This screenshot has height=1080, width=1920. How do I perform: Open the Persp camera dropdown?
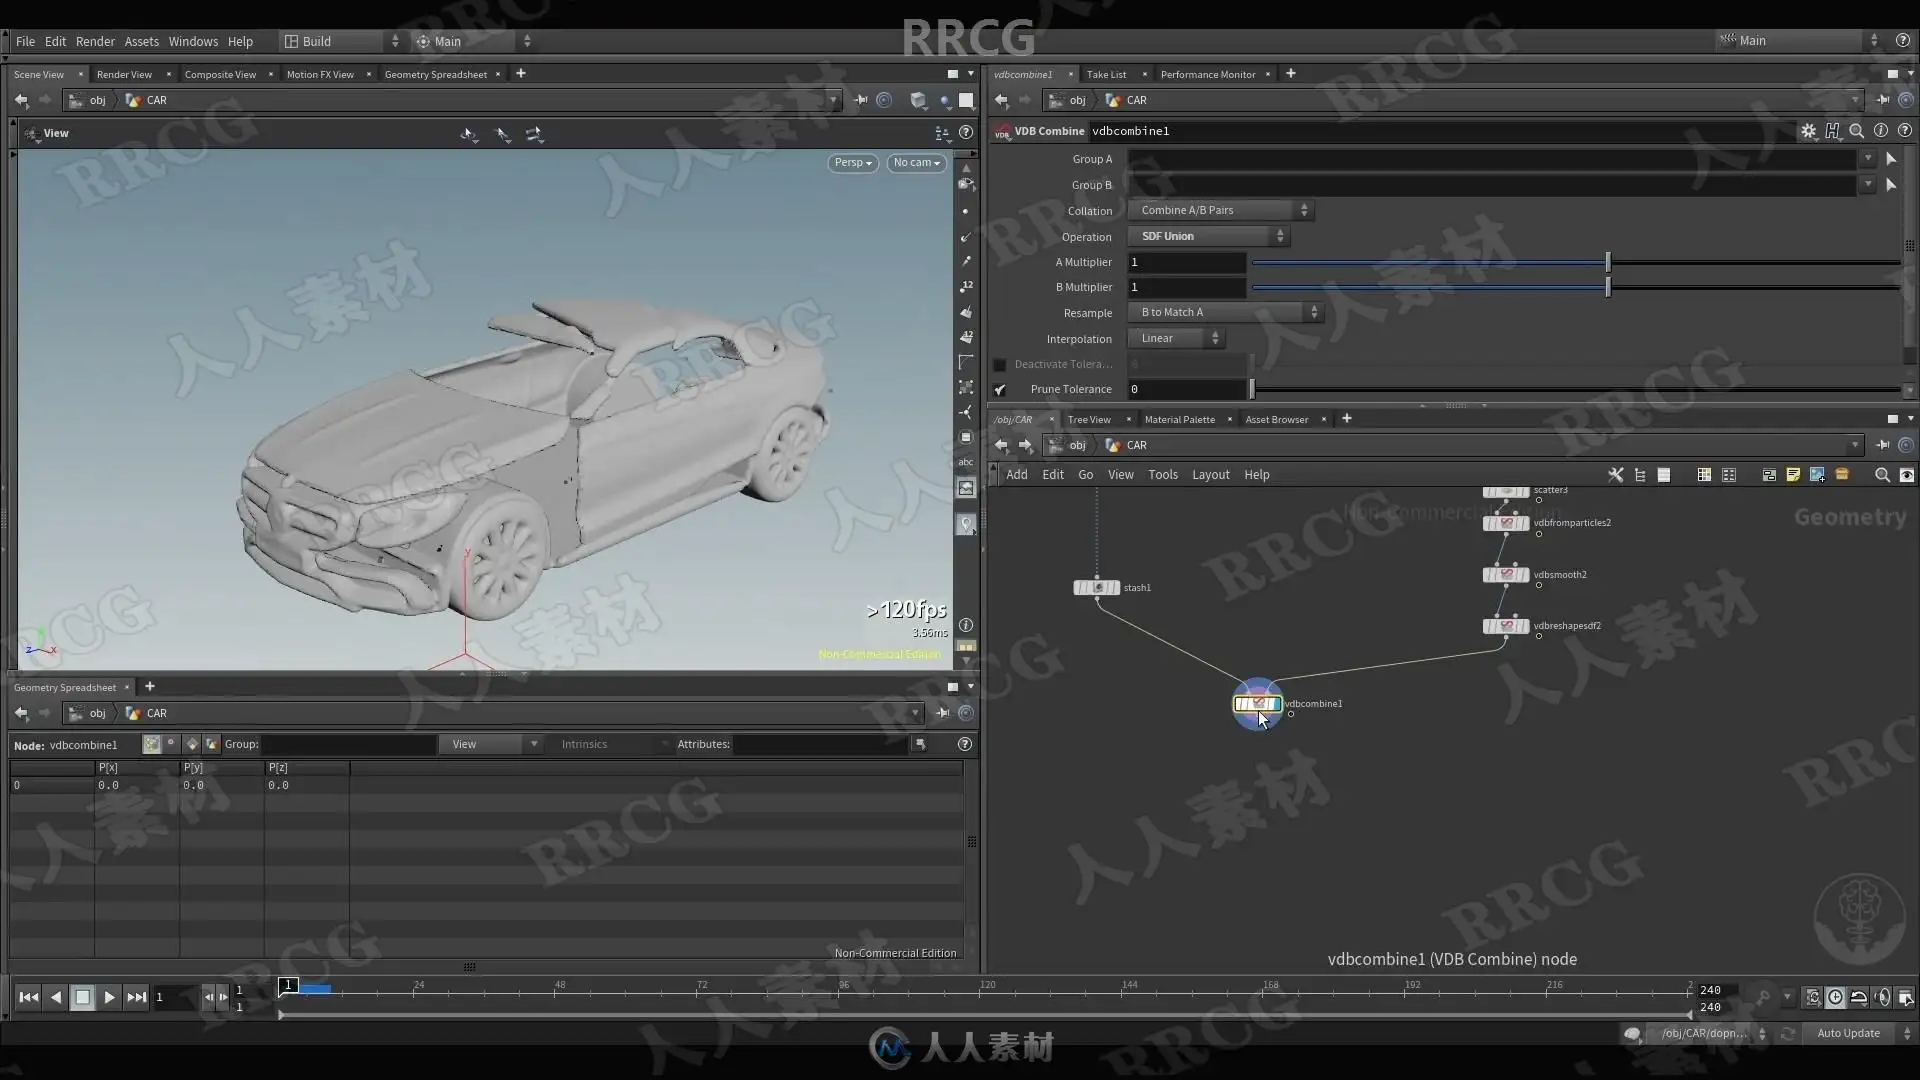853,163
